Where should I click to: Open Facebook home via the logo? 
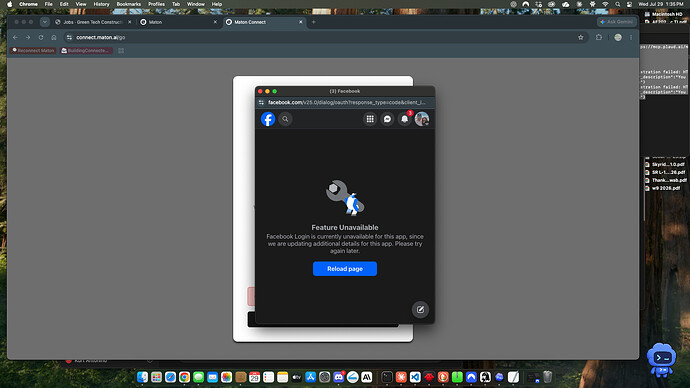pos(268,119)
